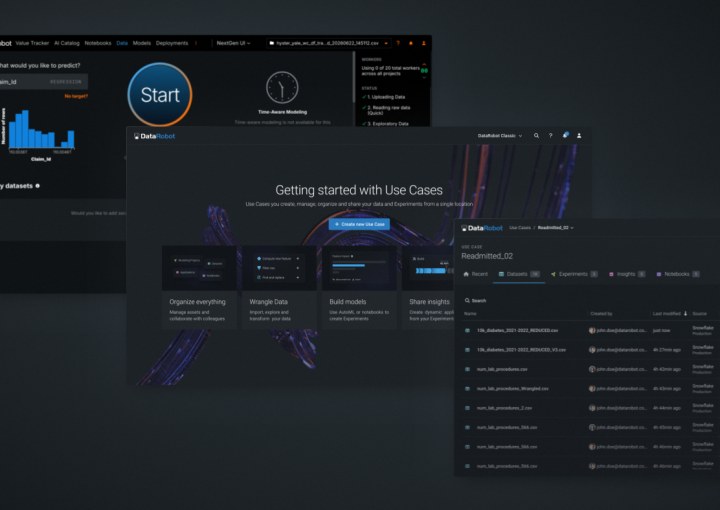Viewport: 720px width, 510px height.
Task: Click the sort arrow beside Last modified
Action: point(686,314)
